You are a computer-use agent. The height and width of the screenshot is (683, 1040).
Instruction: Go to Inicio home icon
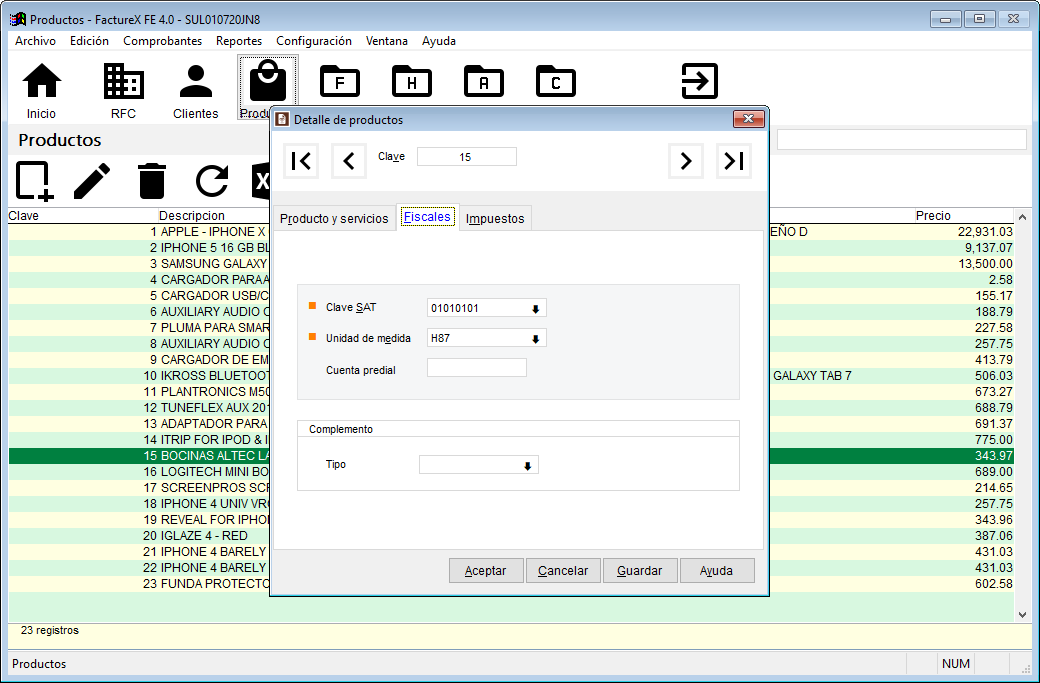click(x=41, y=90)
